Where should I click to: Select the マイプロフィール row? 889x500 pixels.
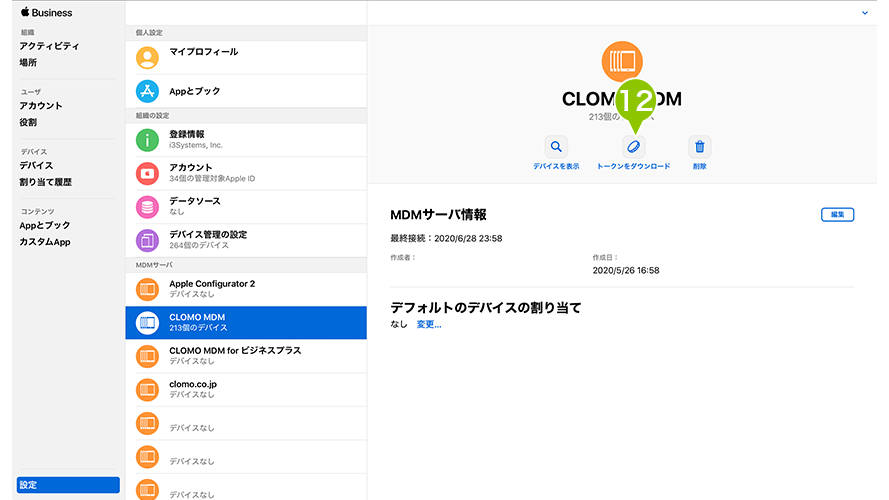(x=246, y=58)
